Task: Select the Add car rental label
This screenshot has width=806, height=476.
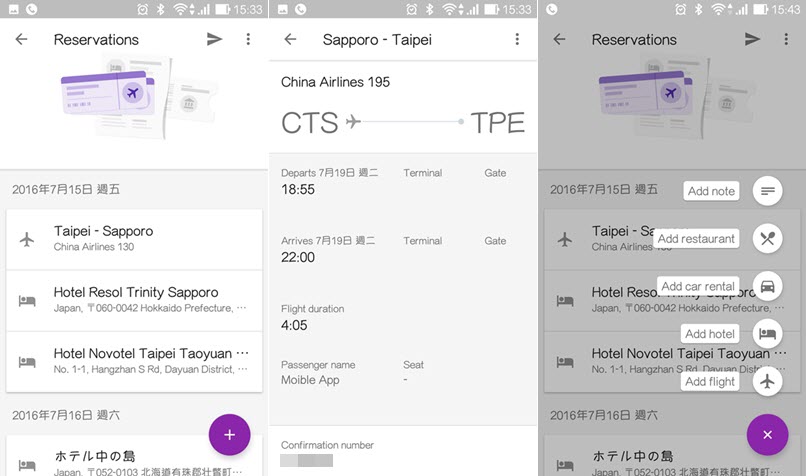Action: click(698, 286)
